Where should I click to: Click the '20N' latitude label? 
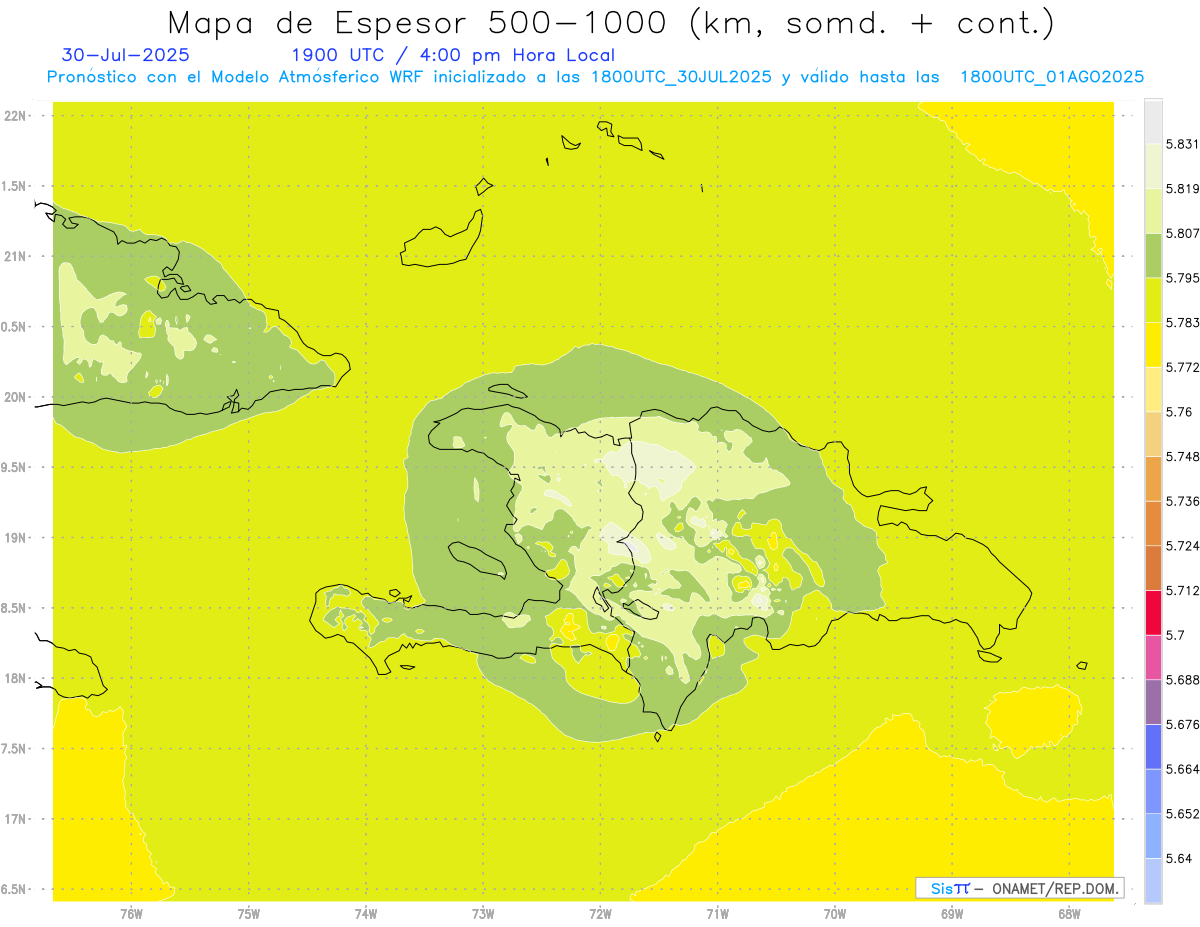[16, 397]
